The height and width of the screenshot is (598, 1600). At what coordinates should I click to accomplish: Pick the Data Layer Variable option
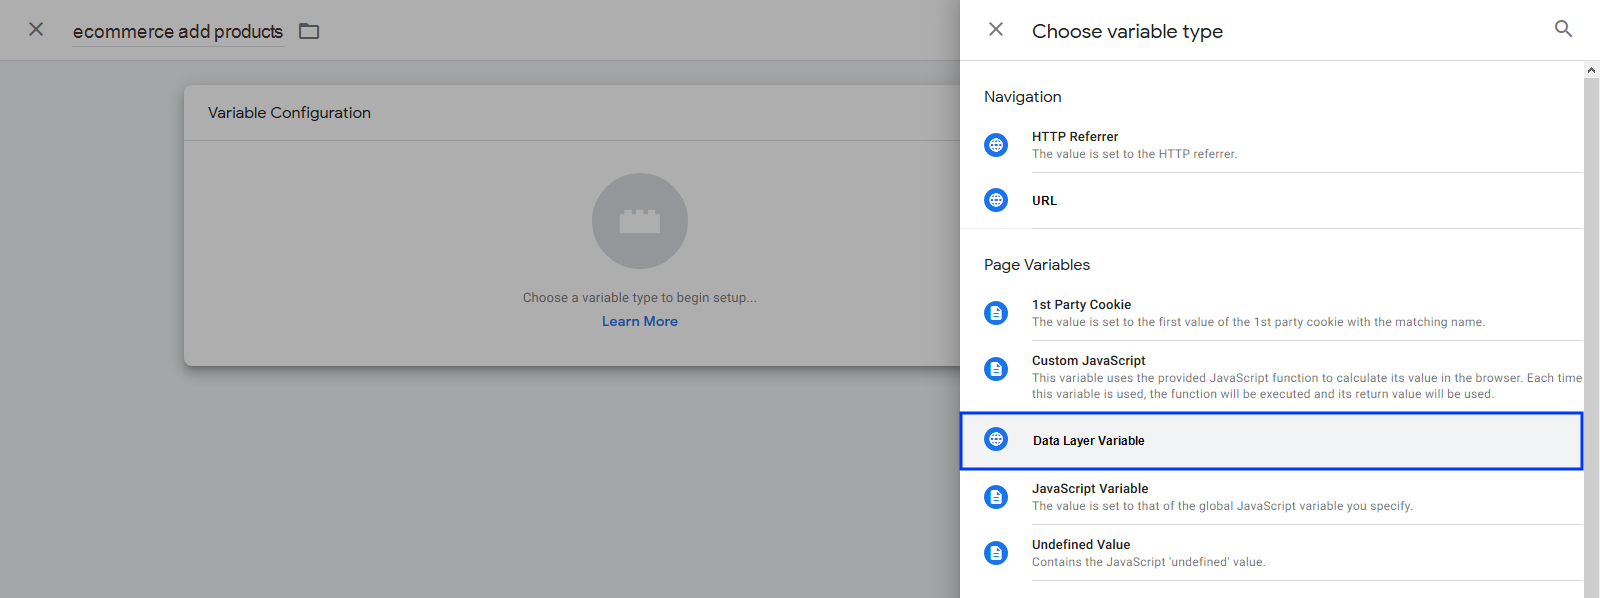click(1088, 441)
